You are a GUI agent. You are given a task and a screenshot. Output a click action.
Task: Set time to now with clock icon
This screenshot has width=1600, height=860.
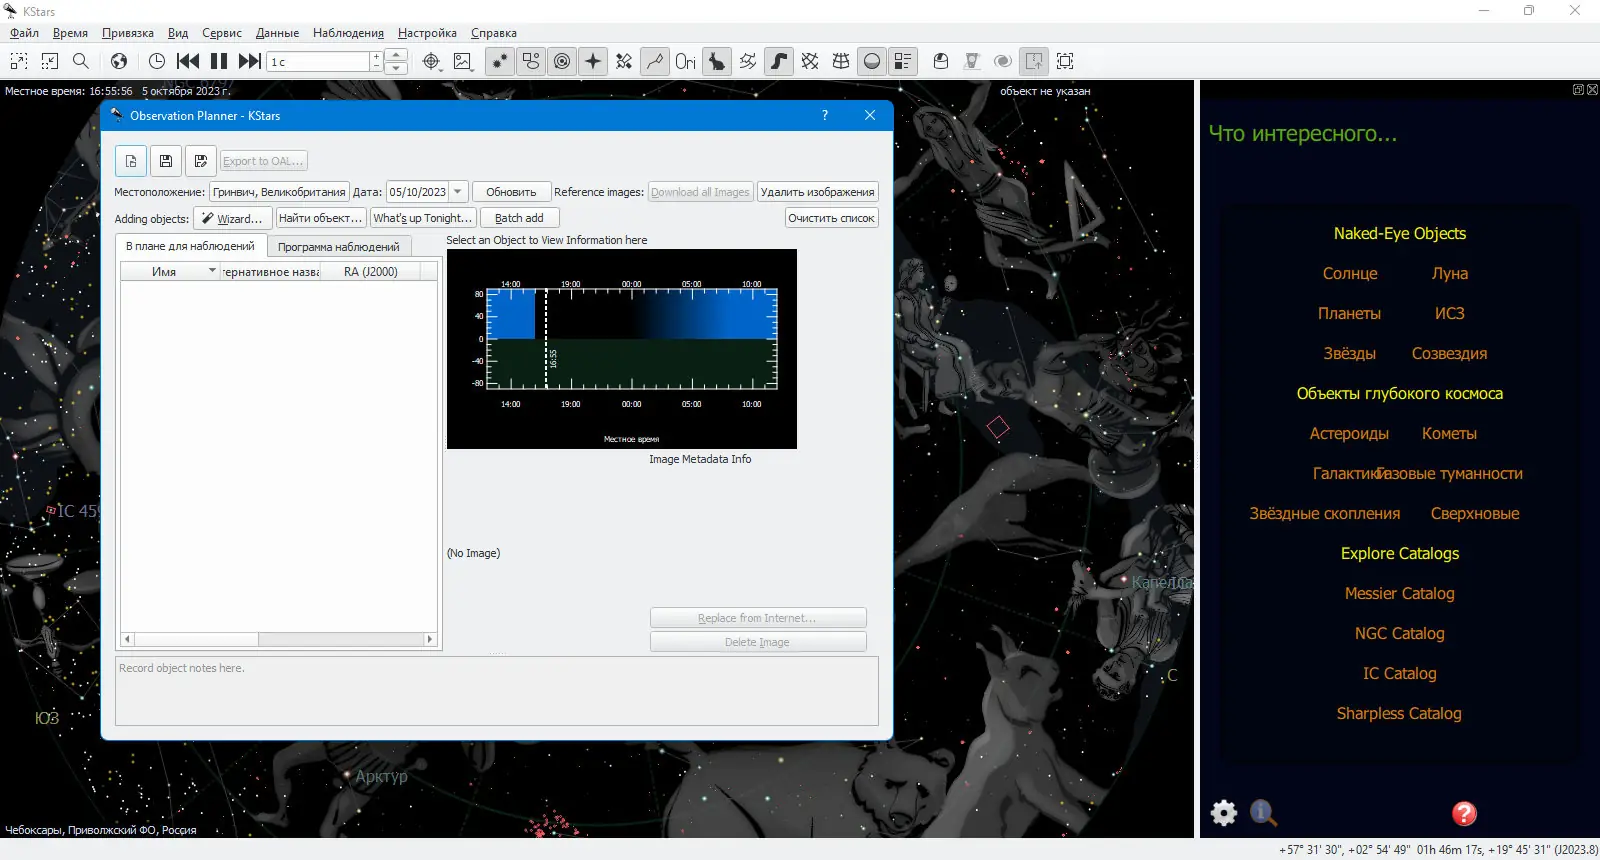(x=157, y=61)
